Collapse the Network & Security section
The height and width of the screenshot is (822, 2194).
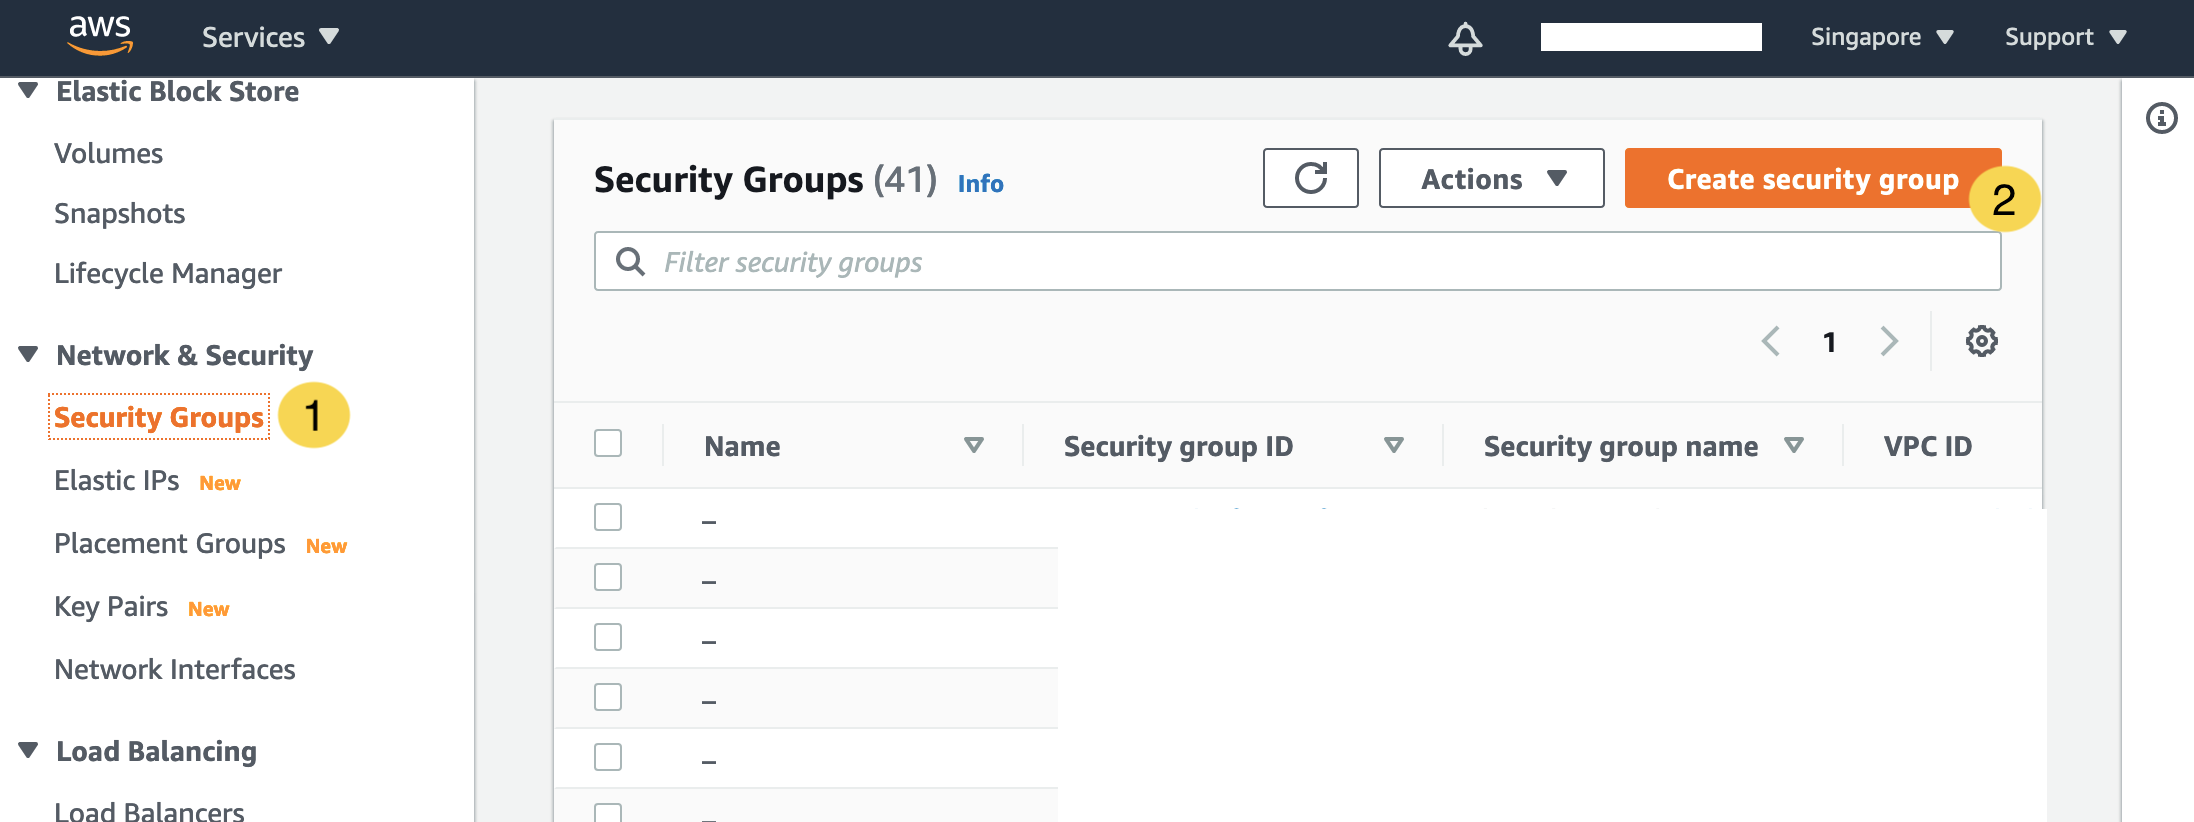(x=28, y=354)
